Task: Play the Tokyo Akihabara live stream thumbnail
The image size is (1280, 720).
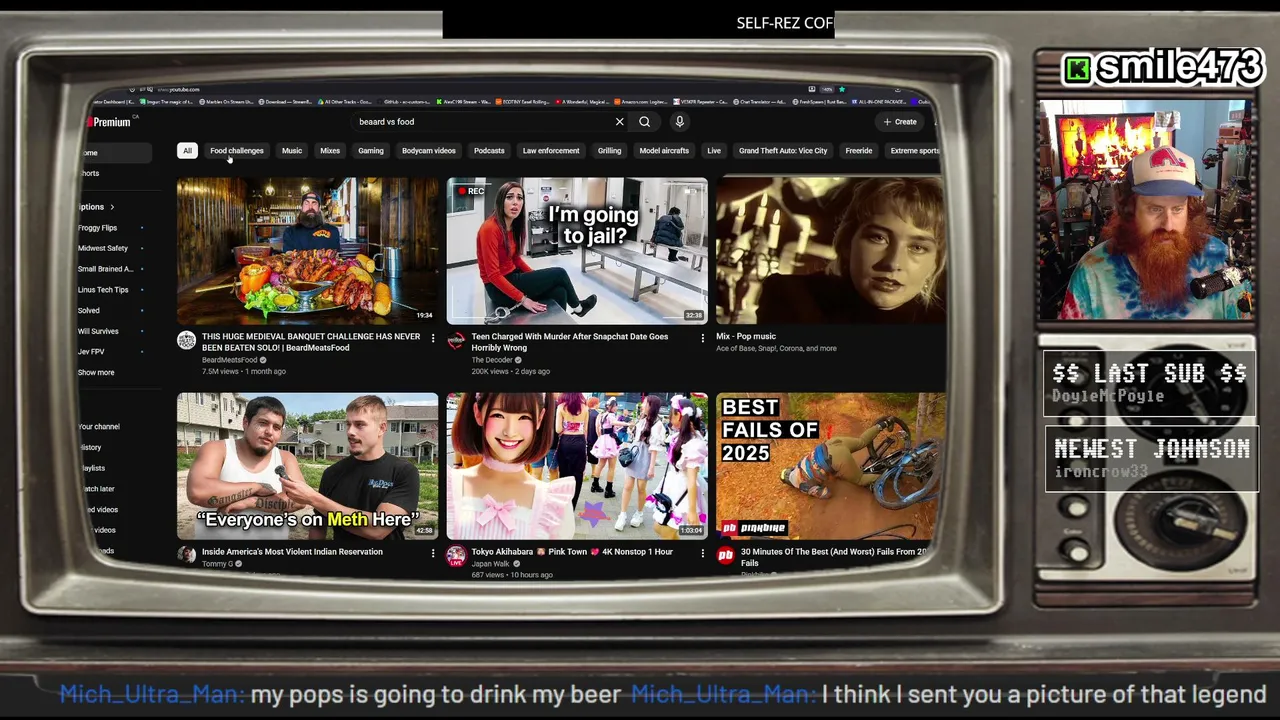Action: (x=577, y=466)
